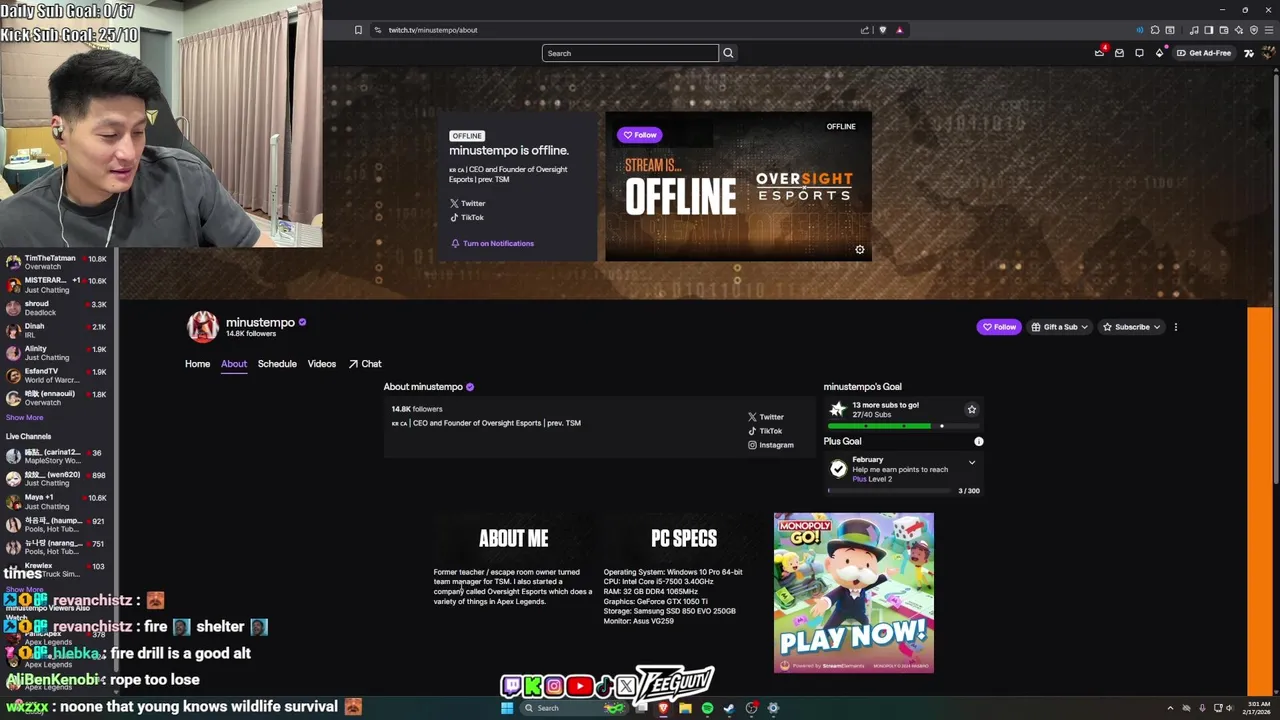Click the Windows Start button

507,708
